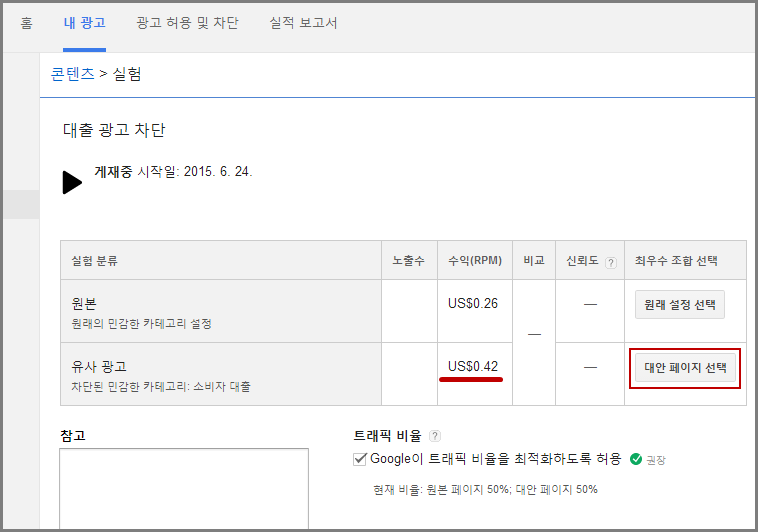758x532 pixels.
Task: Click 원래의 민감한 카테고리 설정 description
Action: point(142,324)
